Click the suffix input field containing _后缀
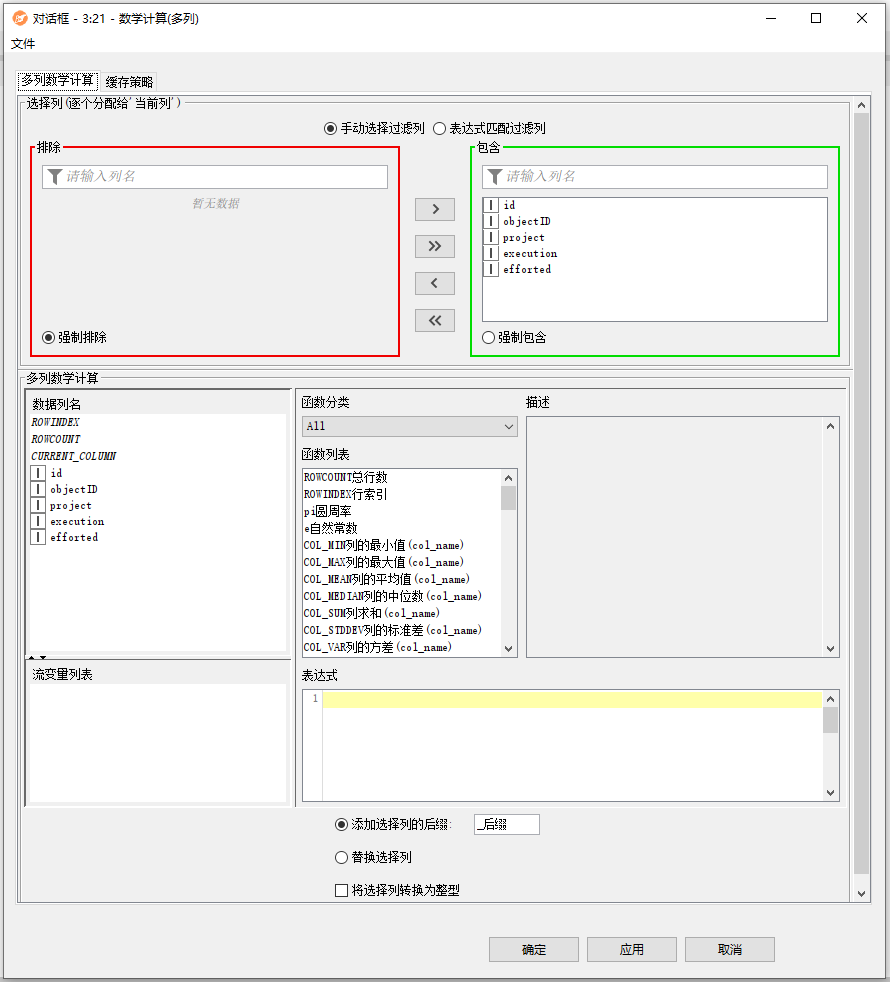 [506, 824]
